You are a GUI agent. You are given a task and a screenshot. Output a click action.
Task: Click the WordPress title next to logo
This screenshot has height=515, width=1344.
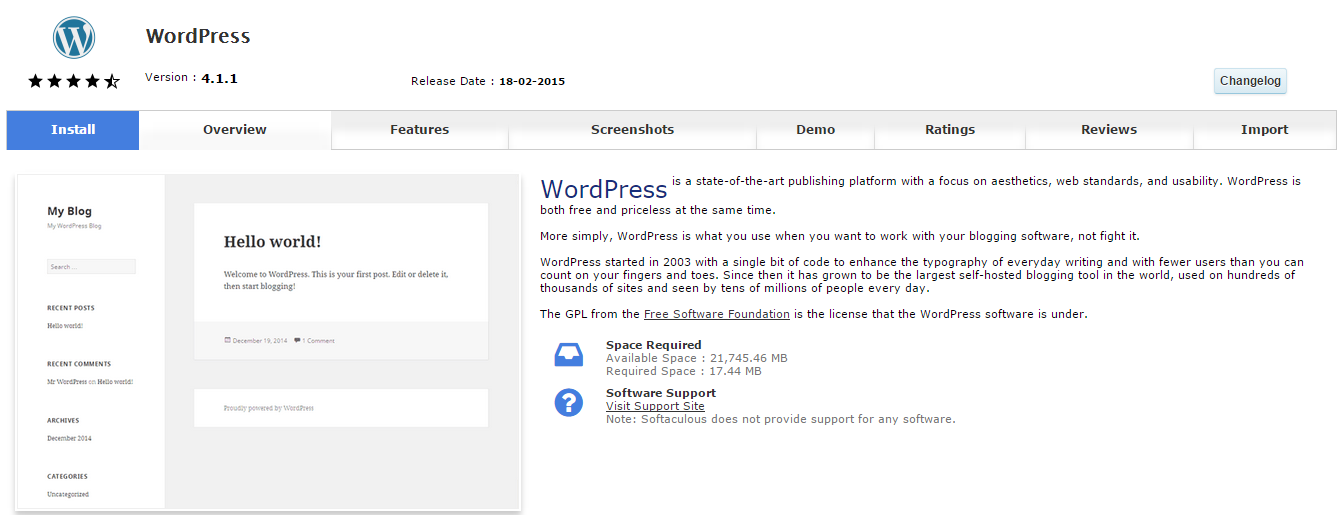pos(198,37)
